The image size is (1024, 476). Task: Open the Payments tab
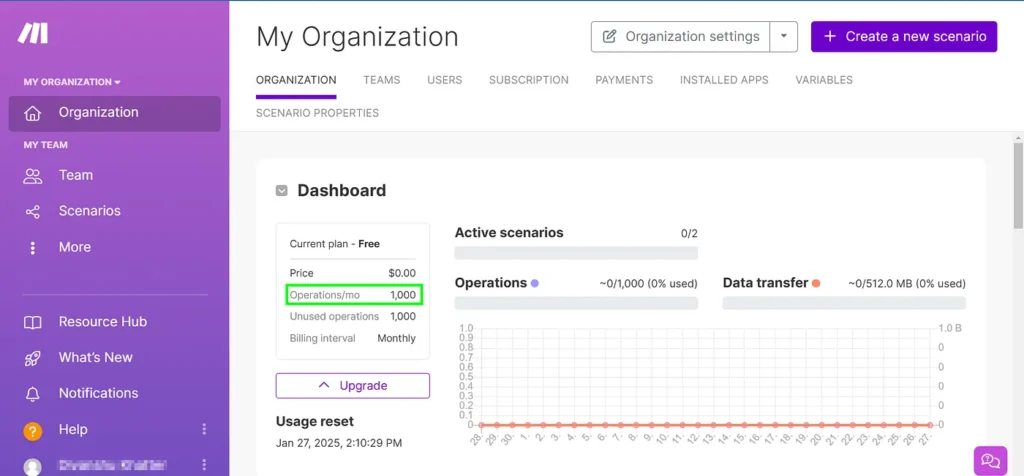624,80
